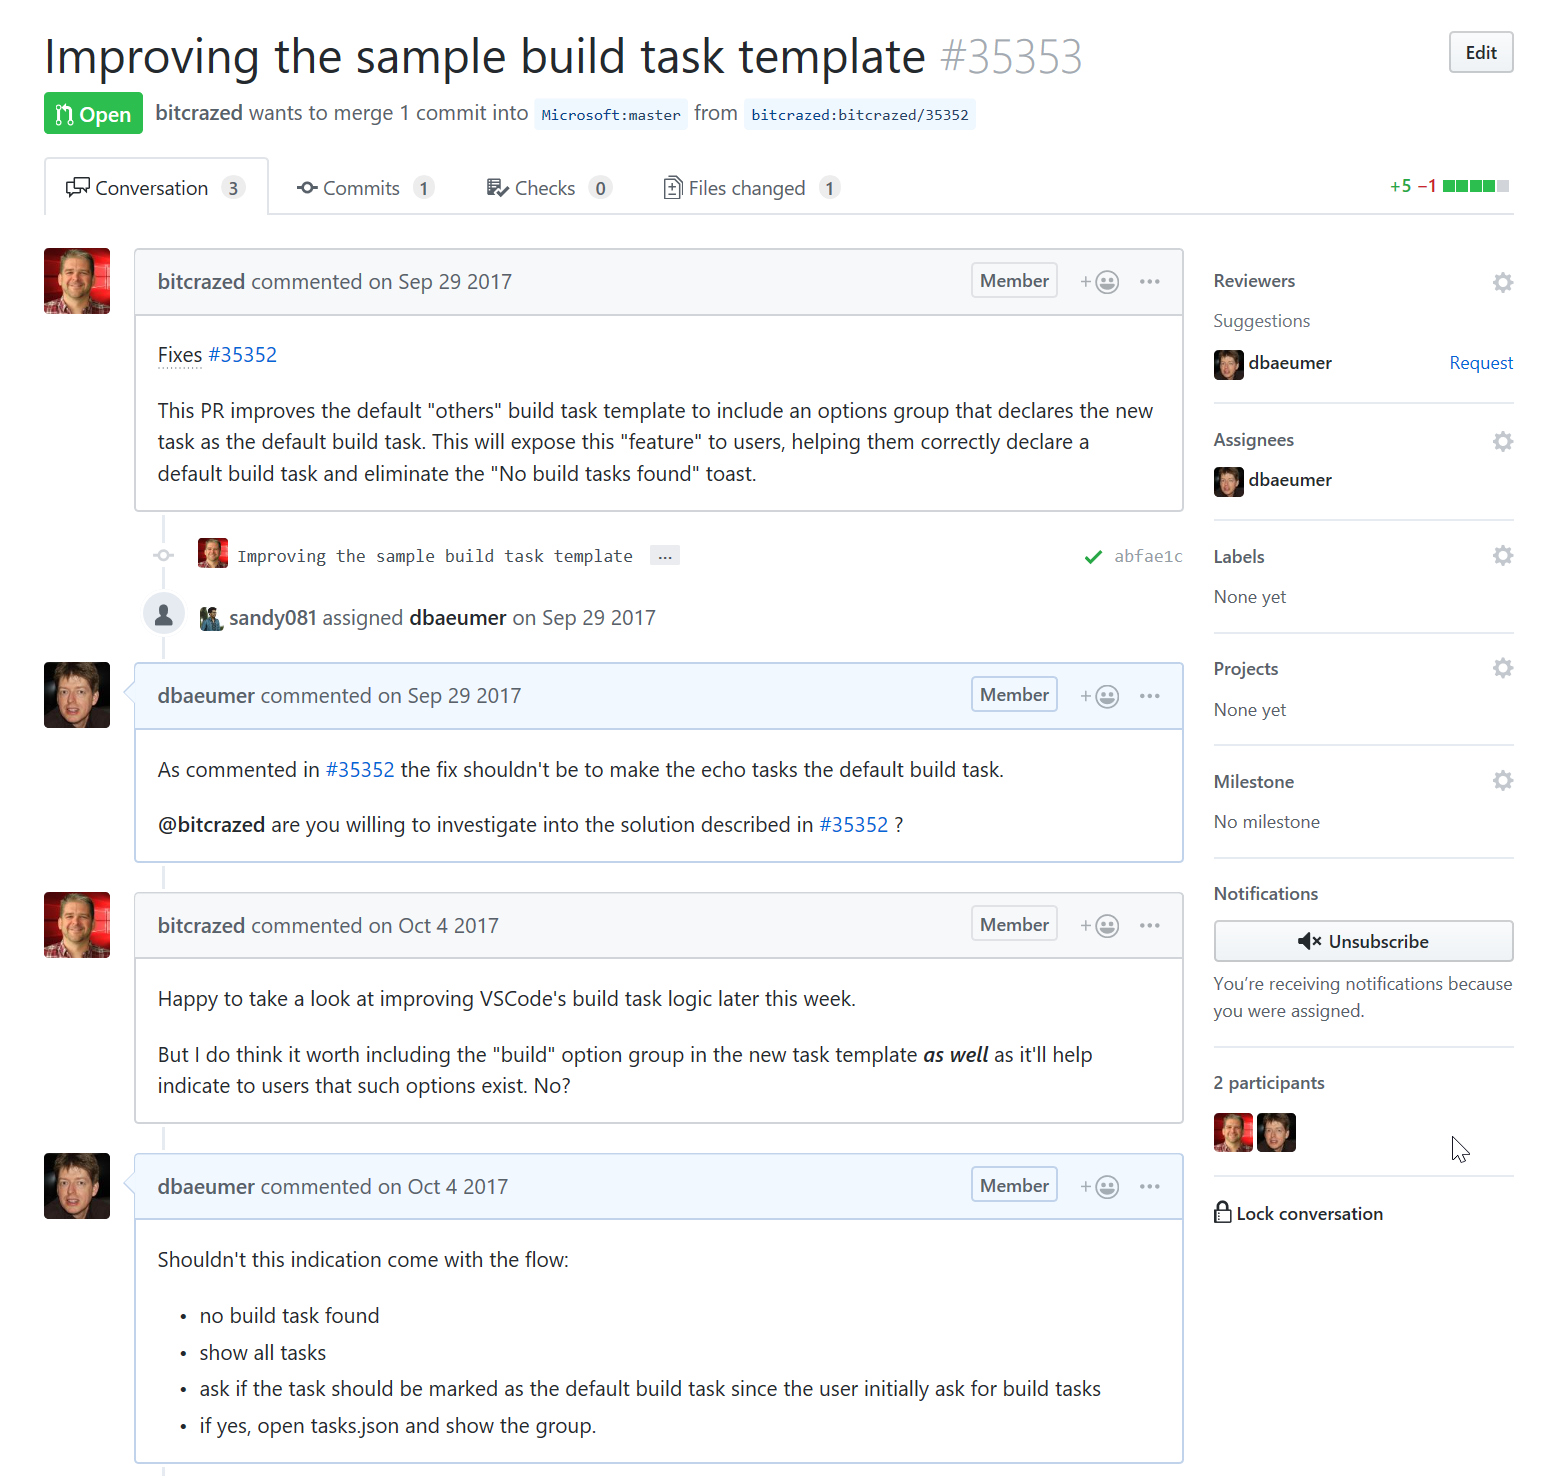Open the Projects settings gear

[1502, 667]
